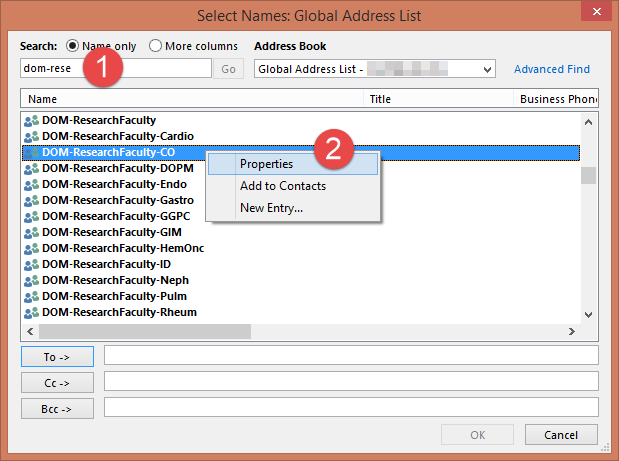Click the group icon next to DOM-ResearchFaculty-Endo
Viewport: 619px width, 461px height.
[31, 184]
